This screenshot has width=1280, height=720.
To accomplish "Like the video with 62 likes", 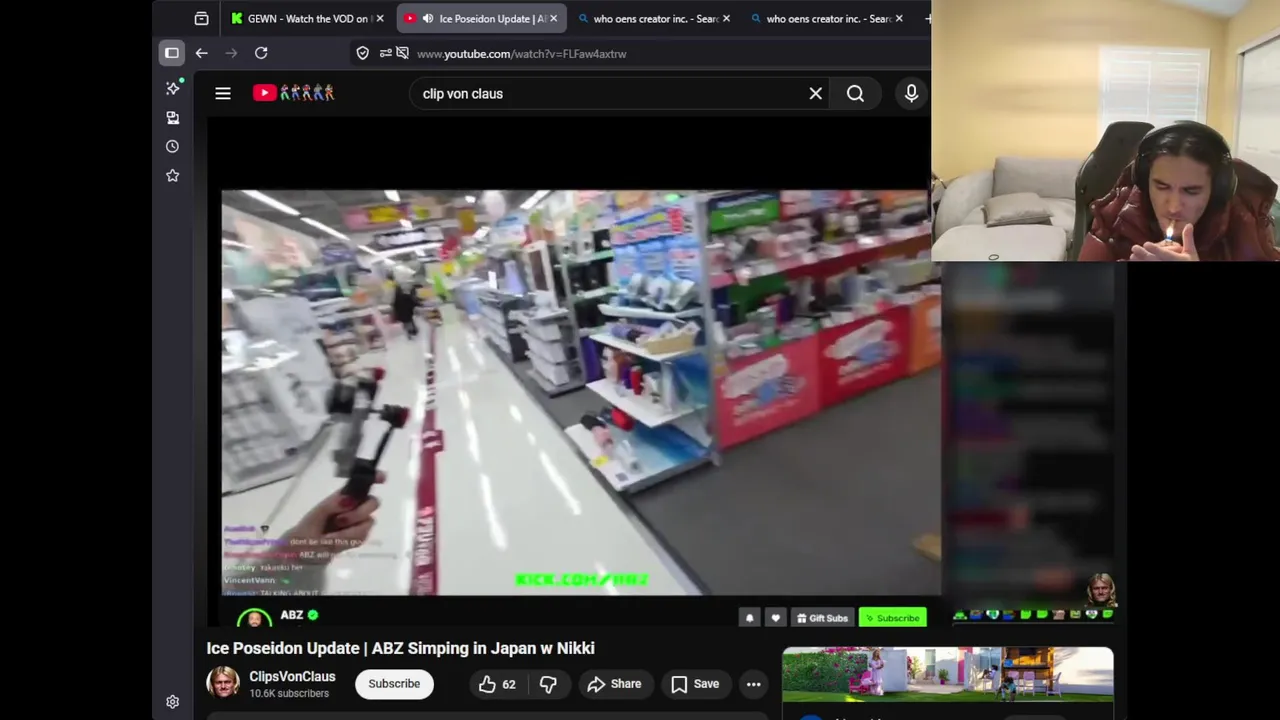I will tap(498, 684).
